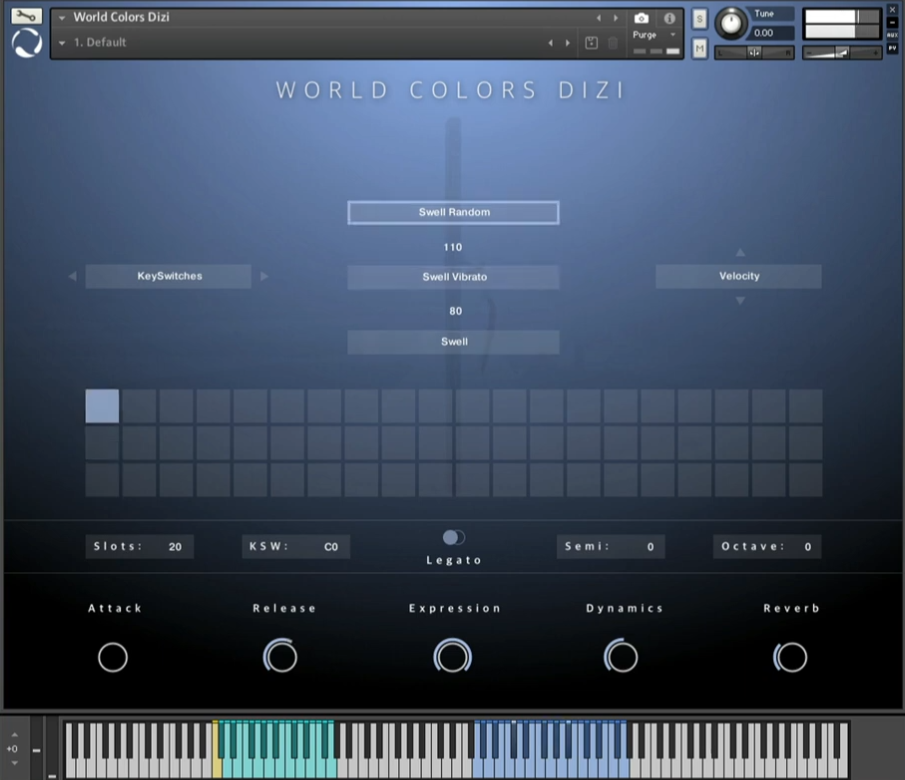Click the camera snapshot icon

click(641, 18)
